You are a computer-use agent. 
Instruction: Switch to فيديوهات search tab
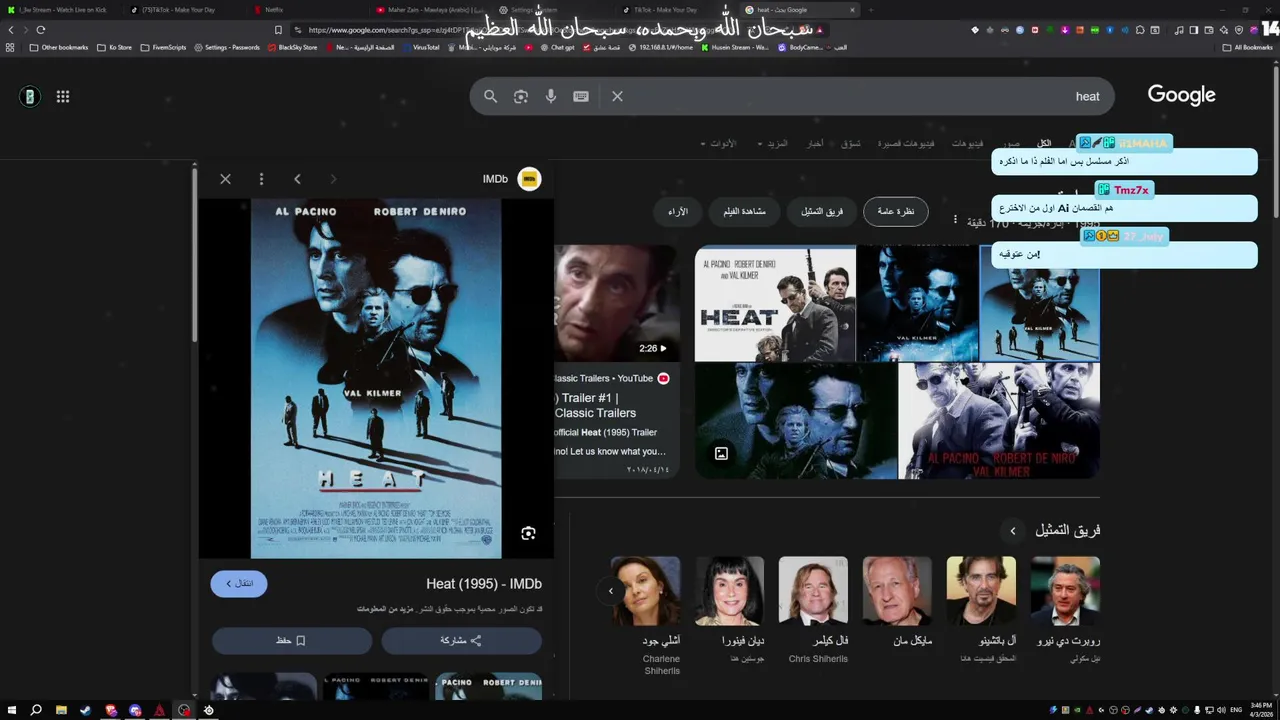pyautogui.click(x=967, y=144)
